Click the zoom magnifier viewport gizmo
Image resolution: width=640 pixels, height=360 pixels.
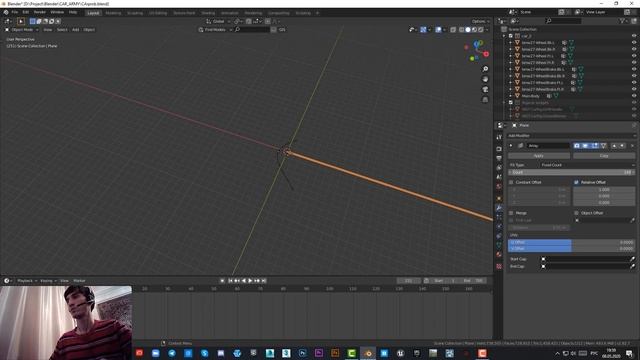tap(485, 69)
